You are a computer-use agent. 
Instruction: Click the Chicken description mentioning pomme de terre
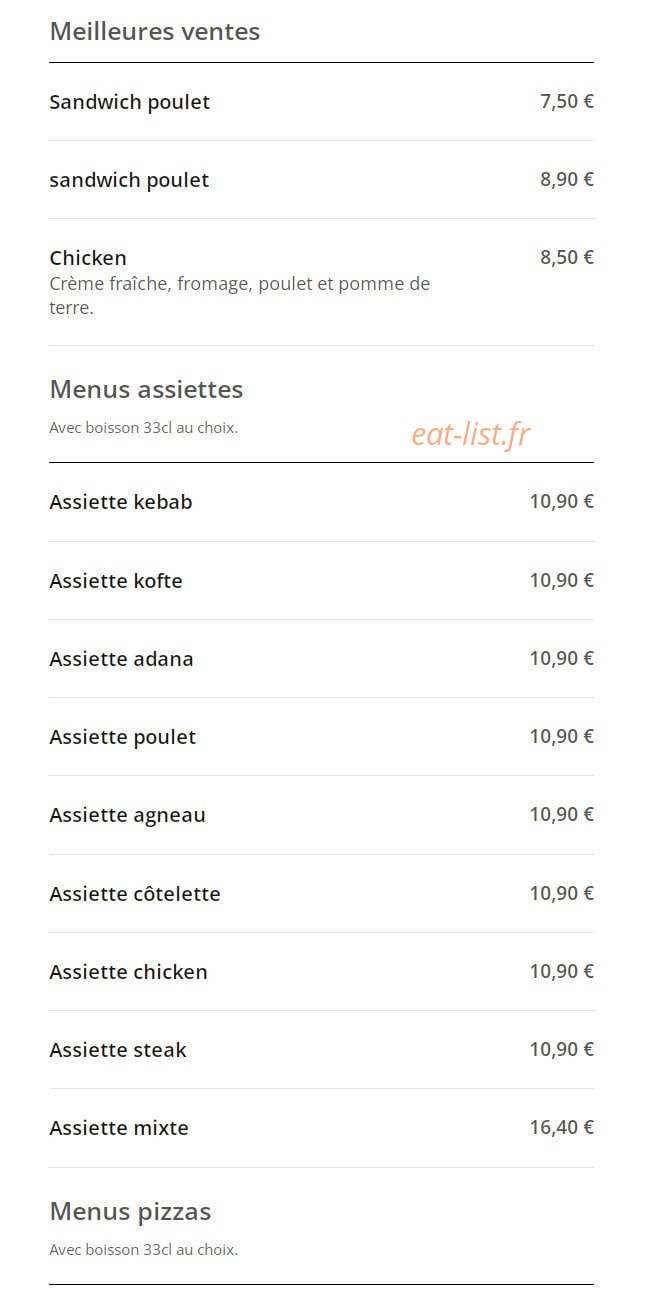(x=240, y=296)
